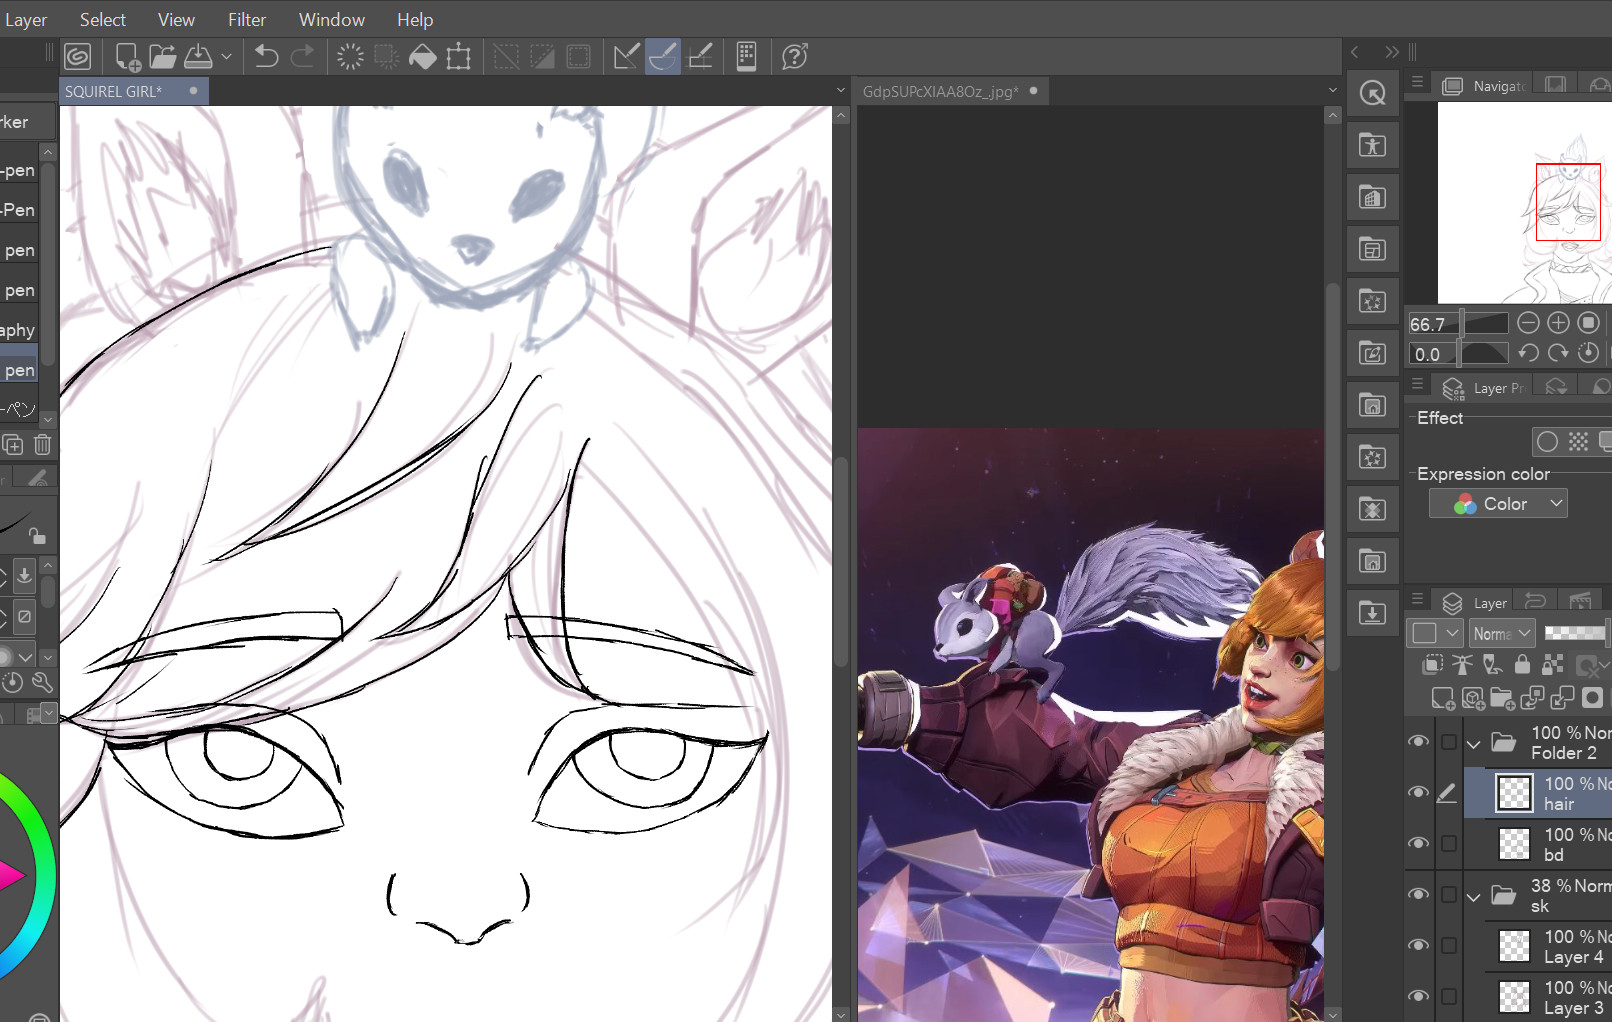Open the Help menu

[415, 19]
